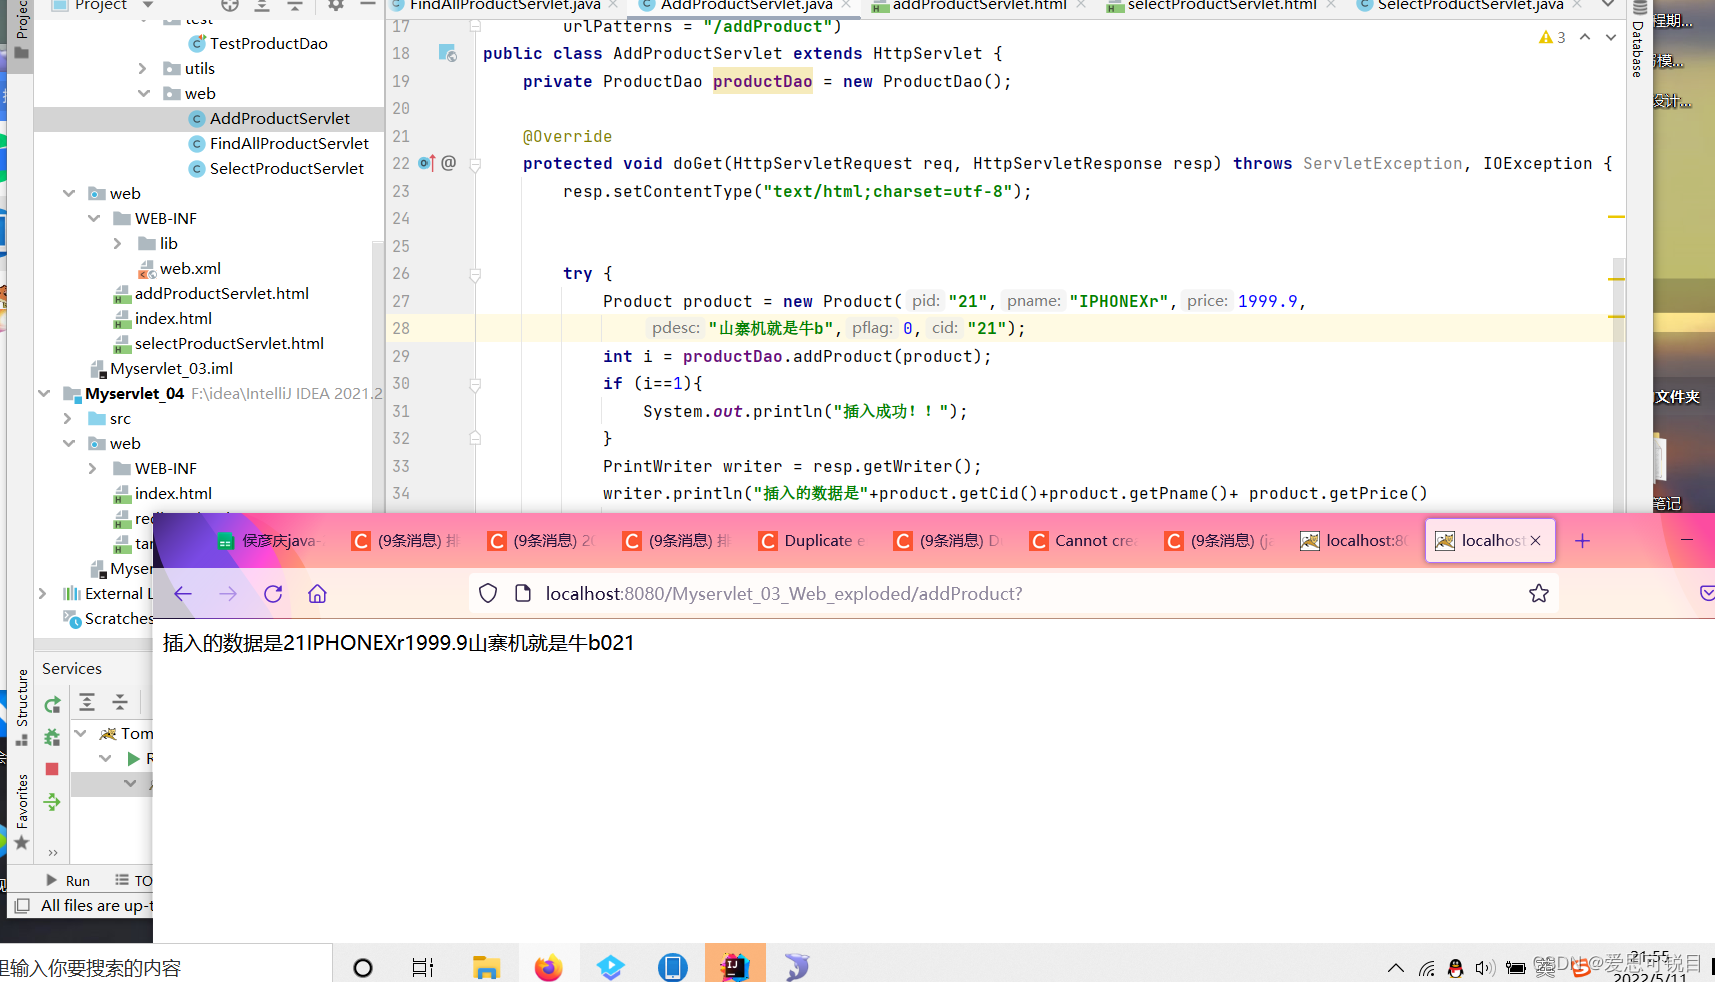The width and height of the screenshot is (1715, 982).
Task: Collapse all nodes via Project toolbar icon
Action: [295, 6]
